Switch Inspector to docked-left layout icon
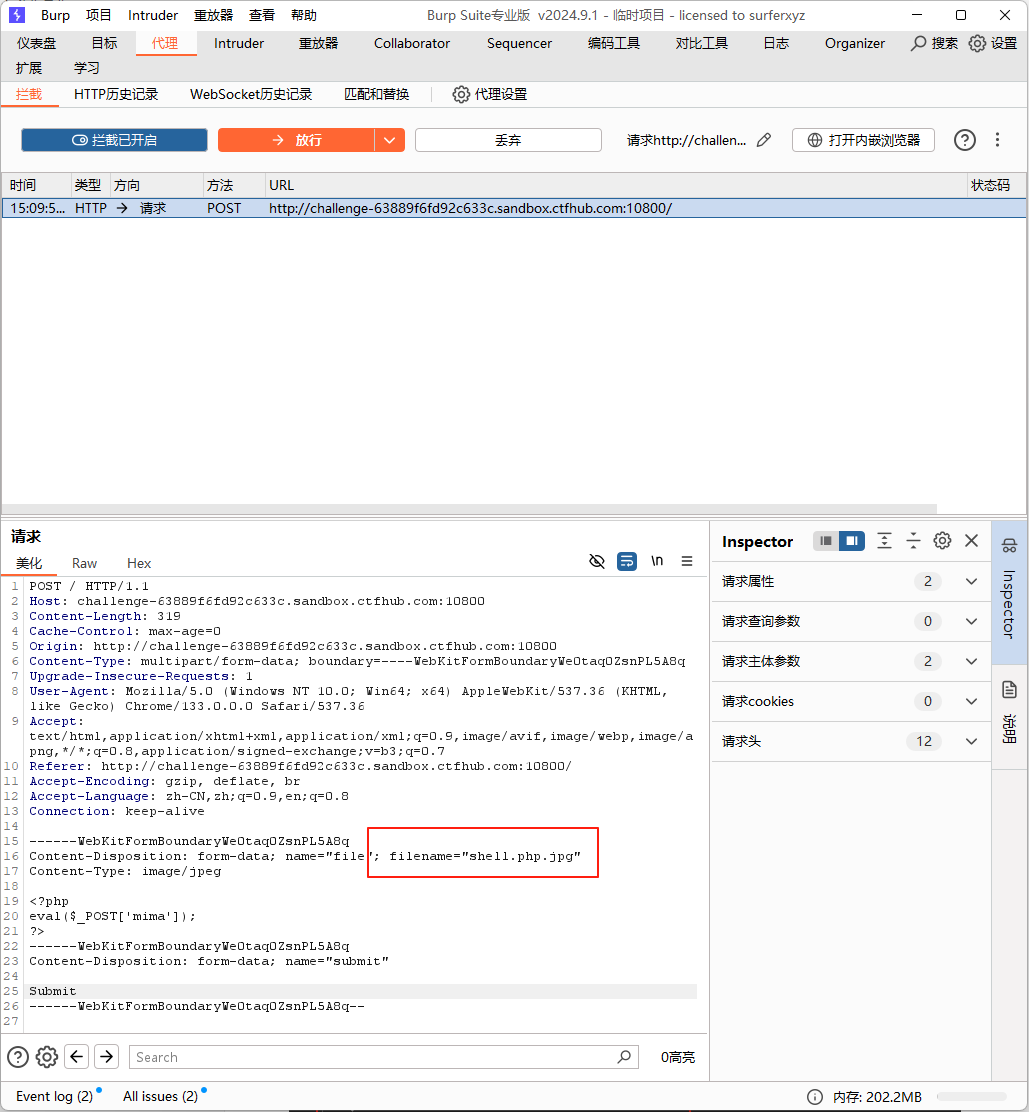 click(825, 541)
